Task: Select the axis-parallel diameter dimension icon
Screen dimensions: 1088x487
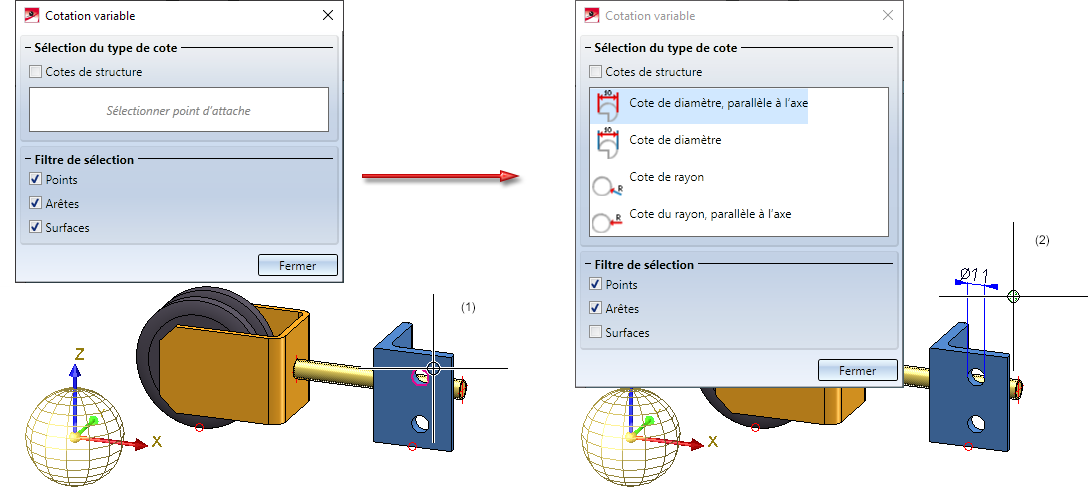Action: 608,105
